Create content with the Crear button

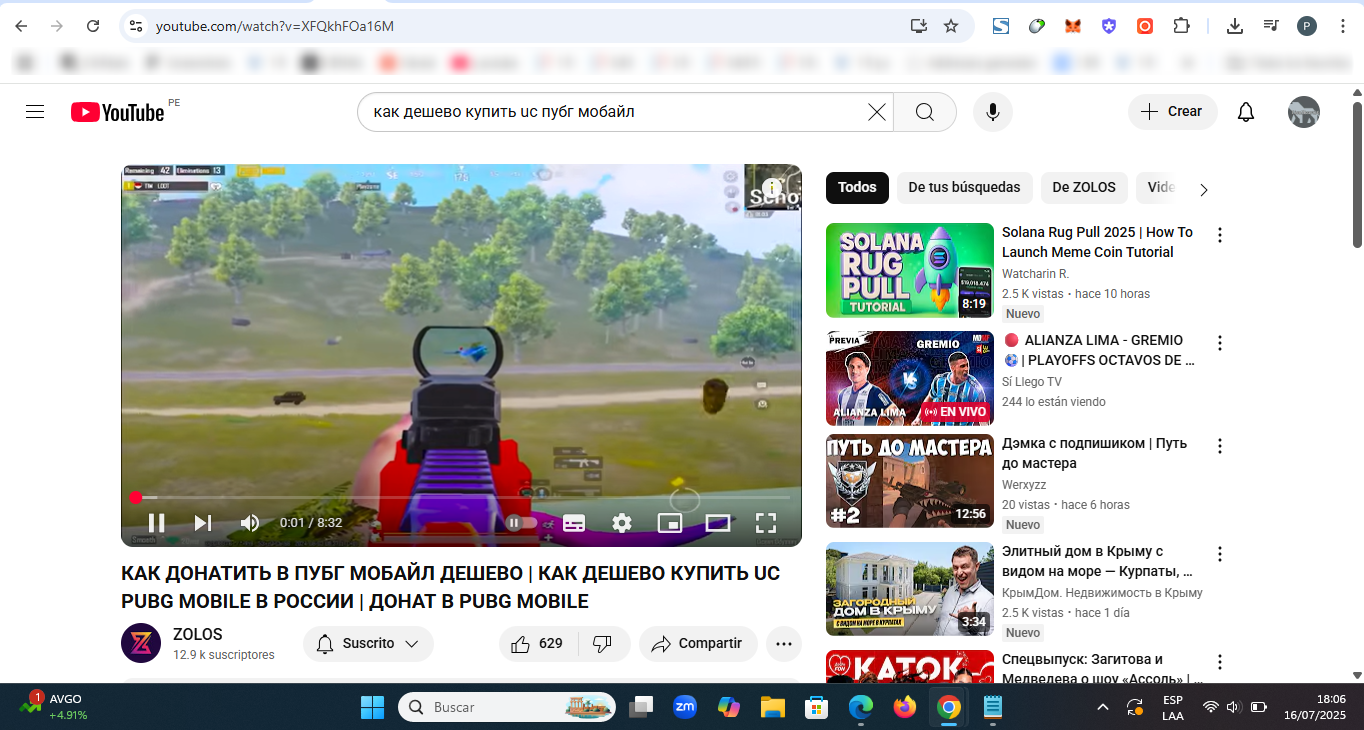click(1173, 112)
